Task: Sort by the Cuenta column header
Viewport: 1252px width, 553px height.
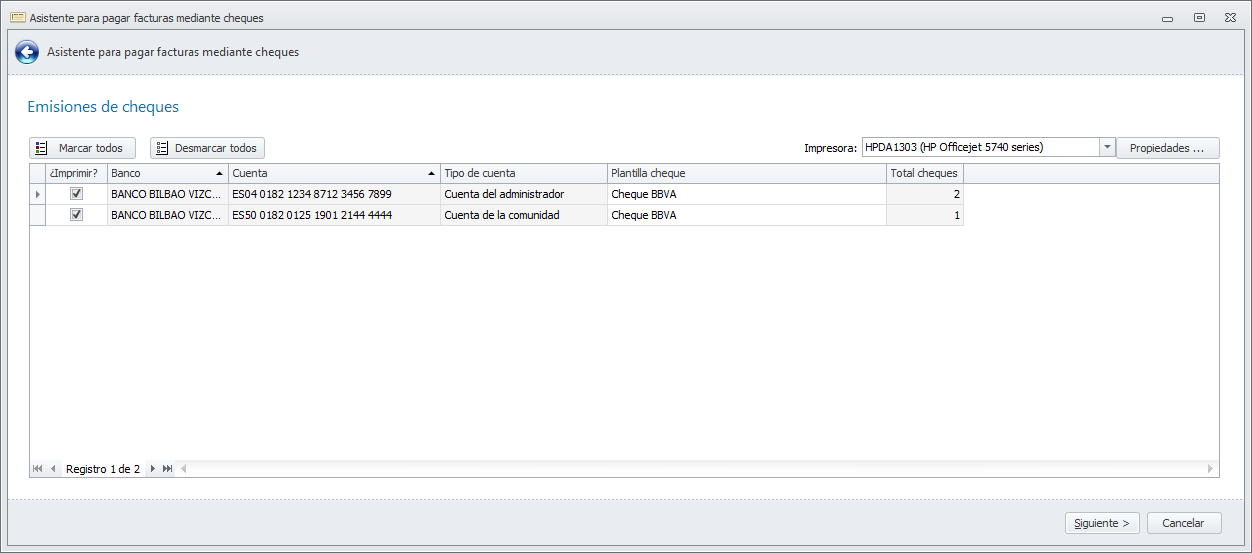Action: [x=334, y=173]
